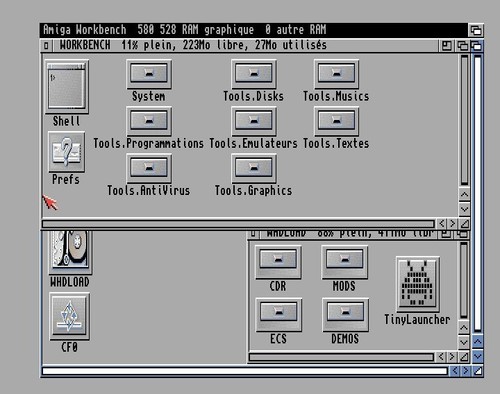Open the MODS drawer in WHDLOAD window

(x=344, y=262)
